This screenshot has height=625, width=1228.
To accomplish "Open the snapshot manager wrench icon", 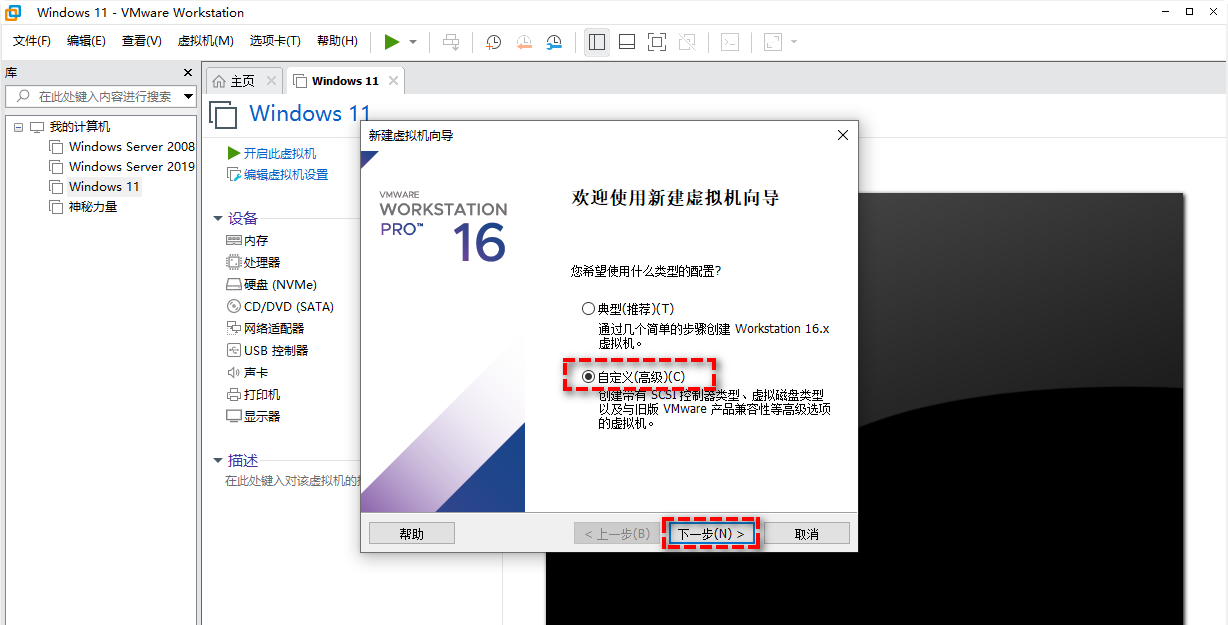I will pyautogui.click(x=554, y=42).
